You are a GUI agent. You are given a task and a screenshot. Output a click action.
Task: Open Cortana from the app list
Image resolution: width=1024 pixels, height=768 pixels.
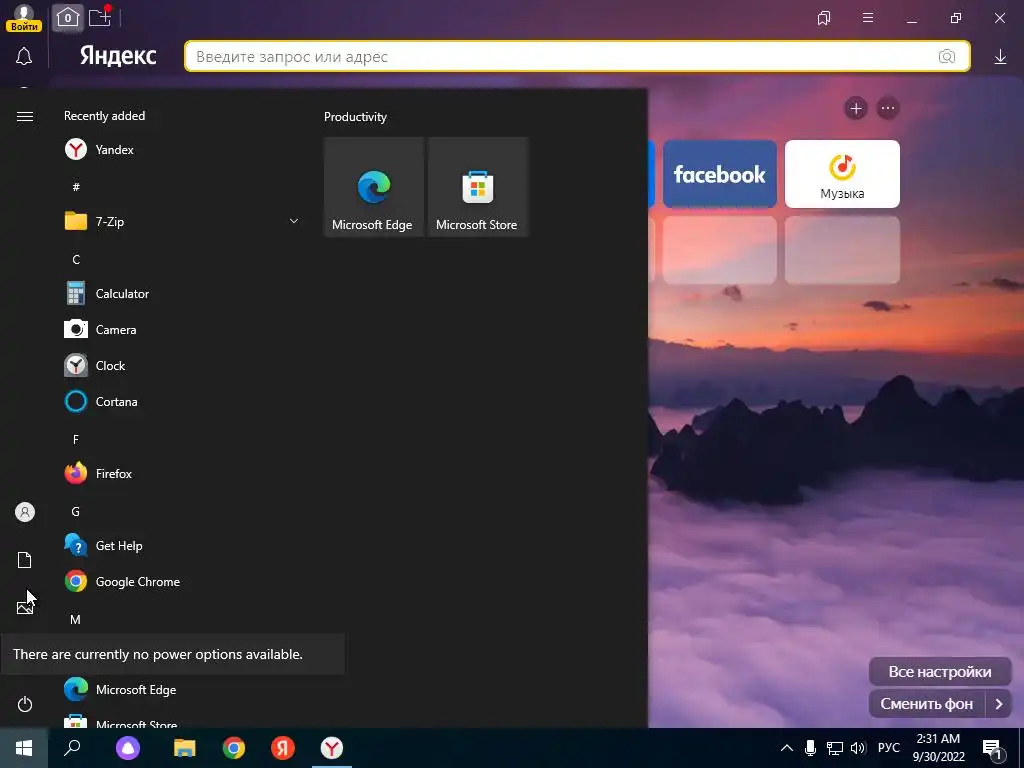pyautogui.click(x=183, y=402)
